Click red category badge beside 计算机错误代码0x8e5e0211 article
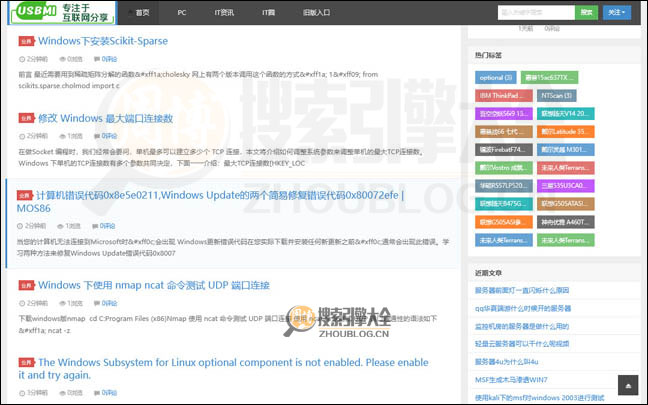The height and width of the screenshot is (405, 648). 25,195
